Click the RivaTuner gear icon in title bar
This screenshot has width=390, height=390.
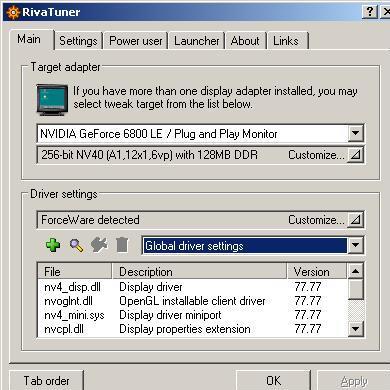pyautogui.click(x=13, y=12)
